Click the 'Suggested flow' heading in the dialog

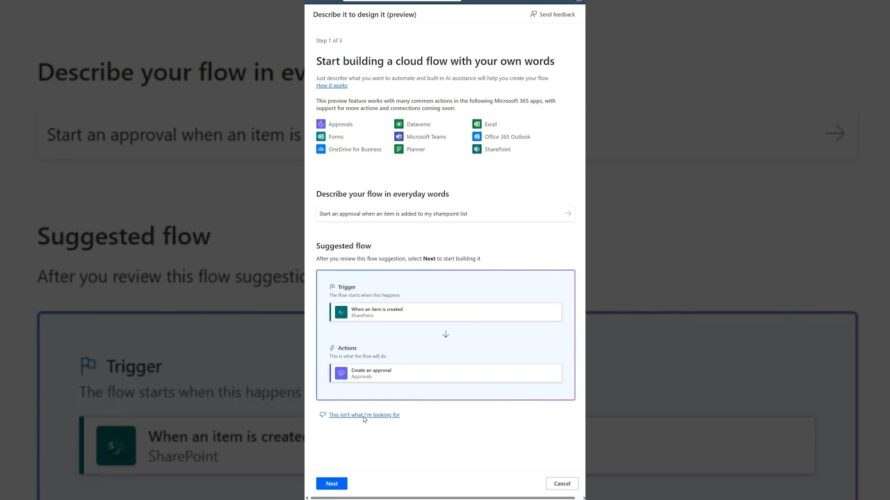343,246
